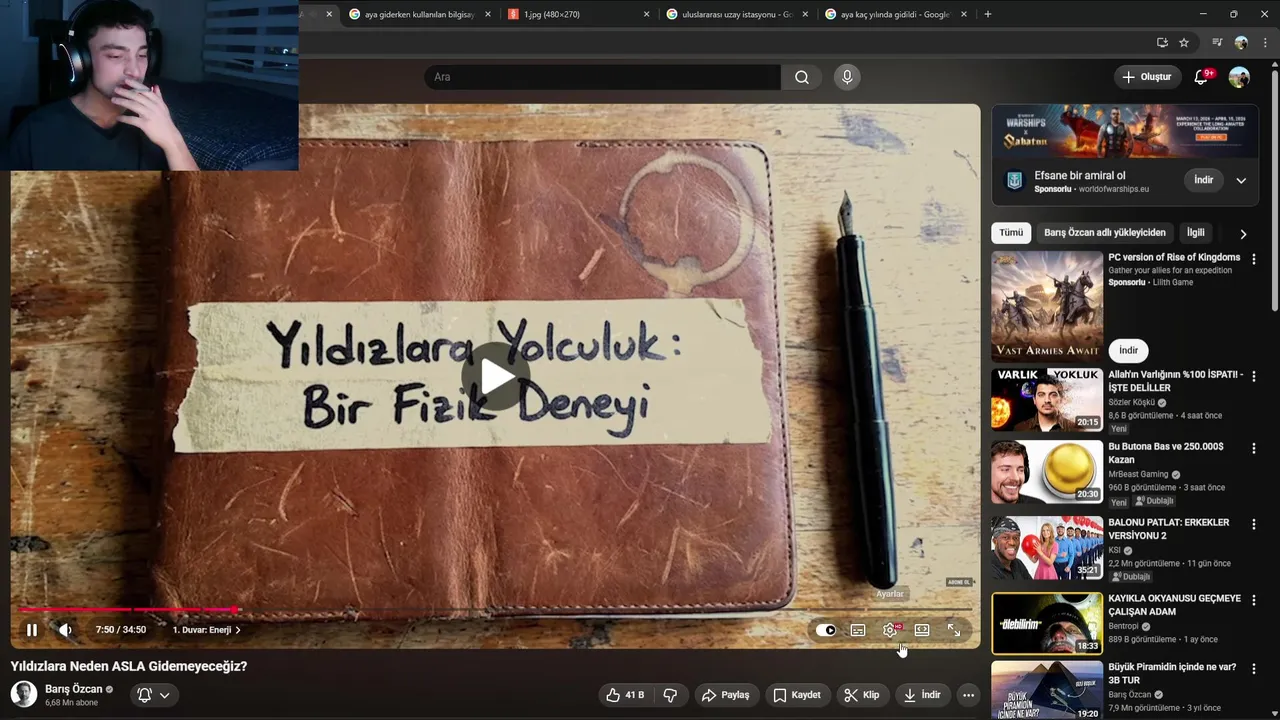Start voice search with the microphone icon
This screenshot has width=1280, height=720.
(x=847, y=77)
